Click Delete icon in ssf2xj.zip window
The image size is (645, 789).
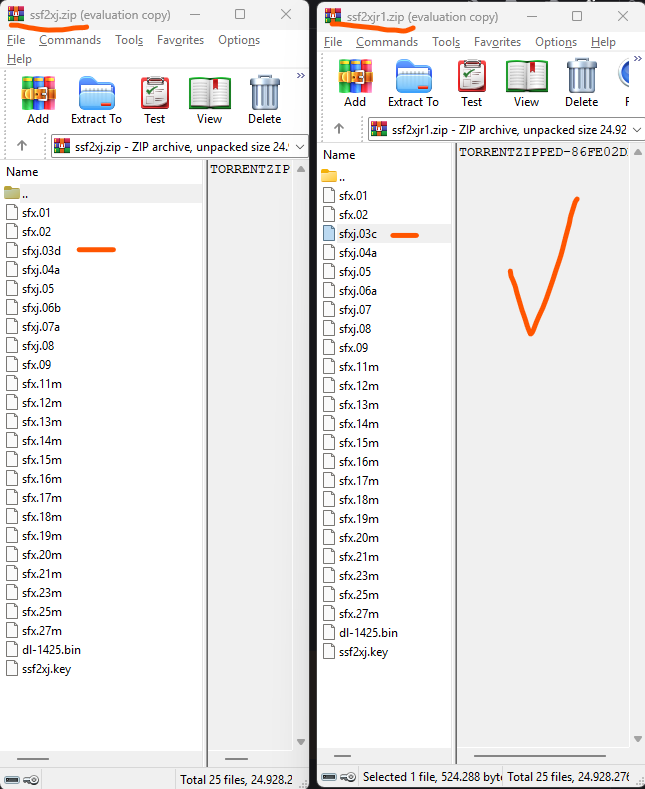coord(265,100)
